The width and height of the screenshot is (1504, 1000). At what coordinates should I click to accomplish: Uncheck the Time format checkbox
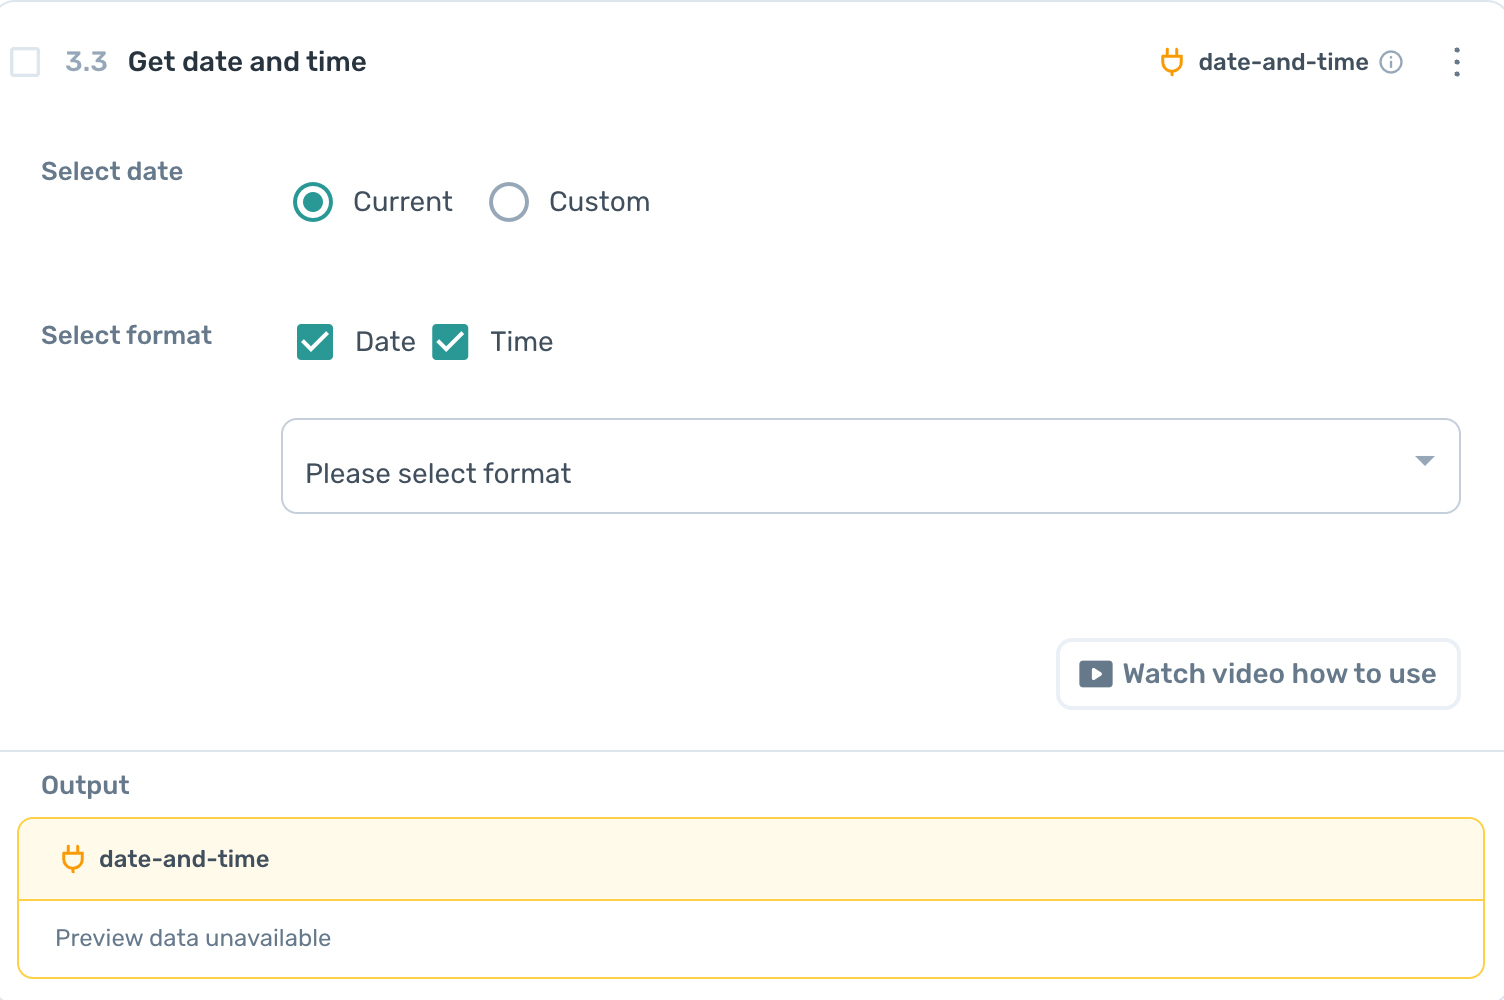(450, 342)
